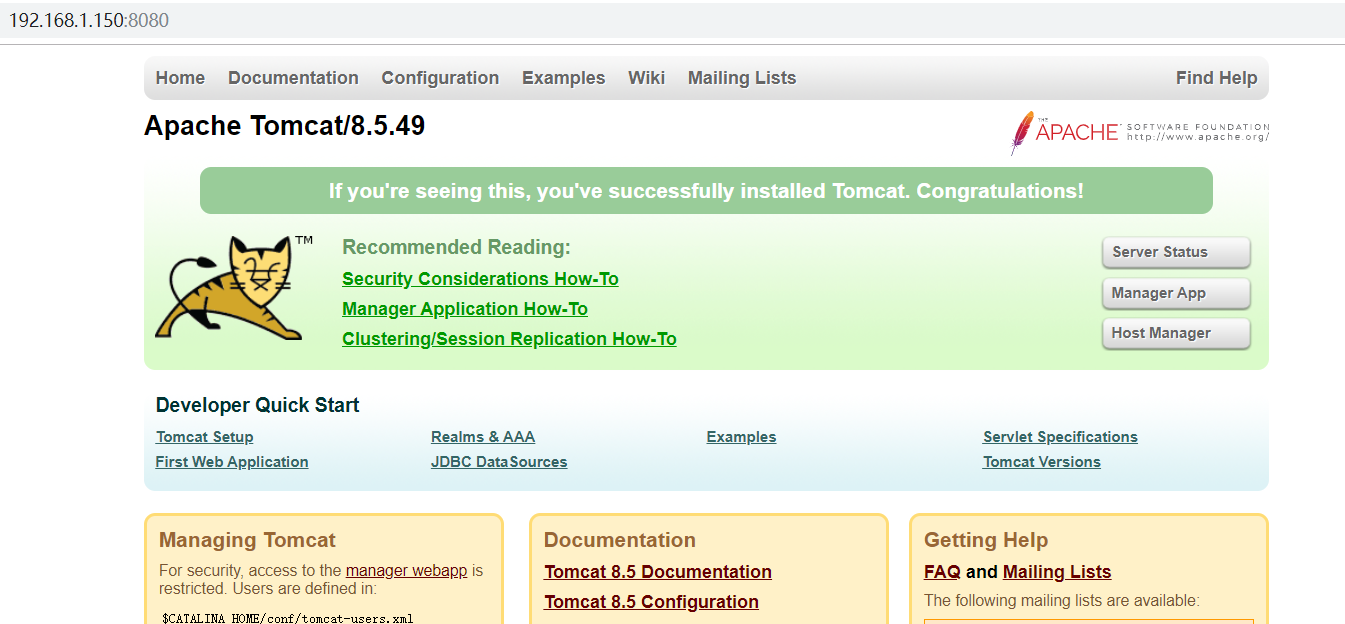The image size is (1345, 624).
Task: Open the JDBC DataSources link
Action: pos(499,461)
